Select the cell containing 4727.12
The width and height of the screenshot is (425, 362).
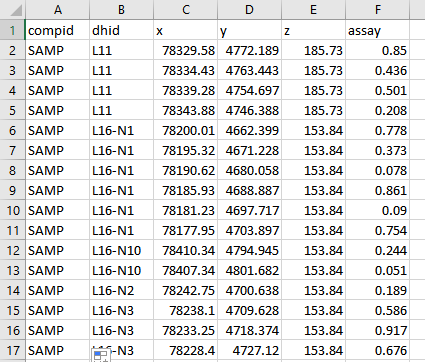pos(249,350)
